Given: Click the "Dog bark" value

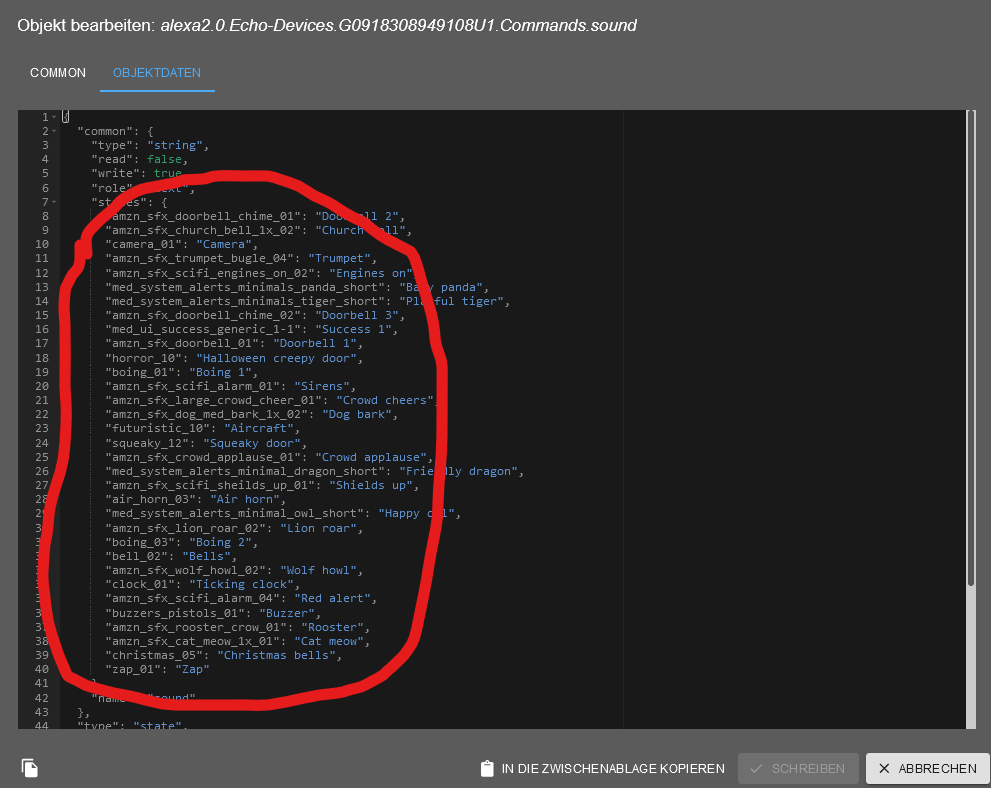Looking at the screenshot, I should [x=357, y=415].
